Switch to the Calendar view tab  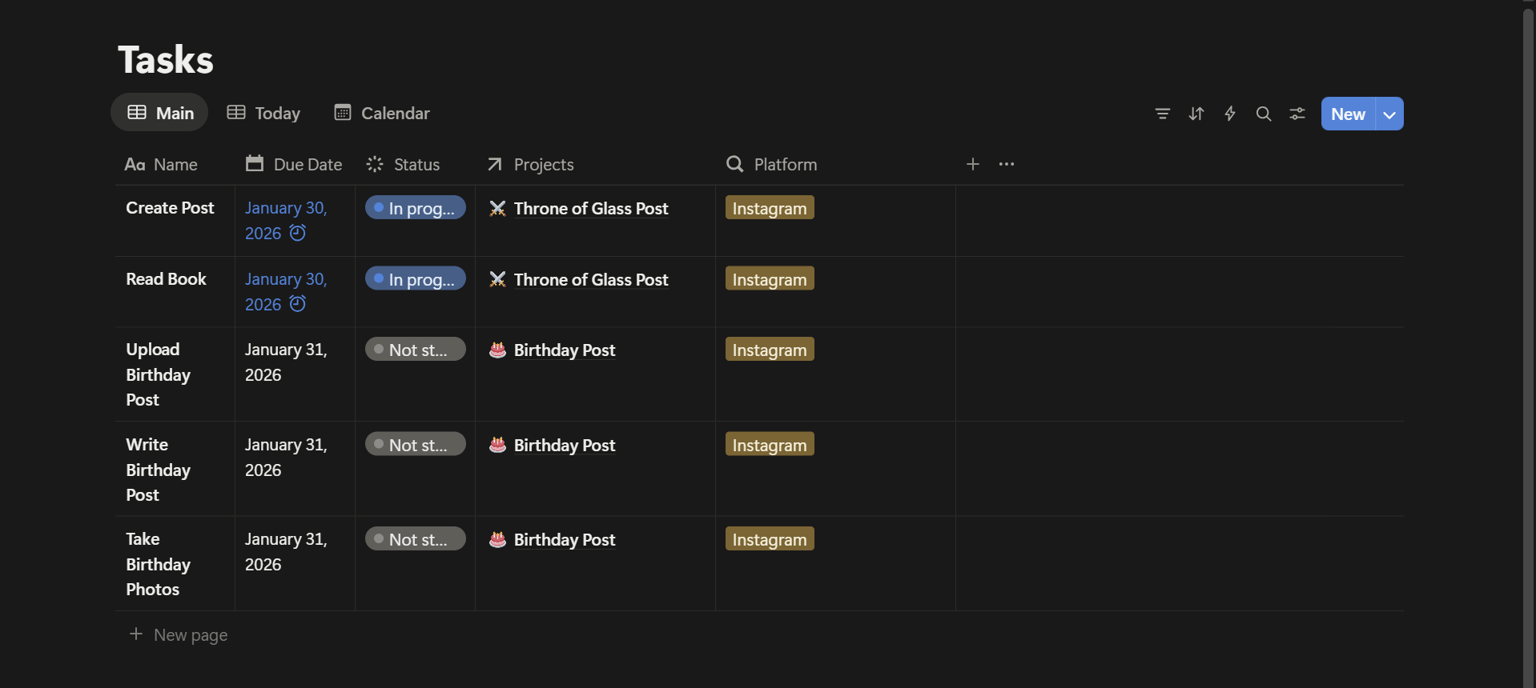[382, 113]
